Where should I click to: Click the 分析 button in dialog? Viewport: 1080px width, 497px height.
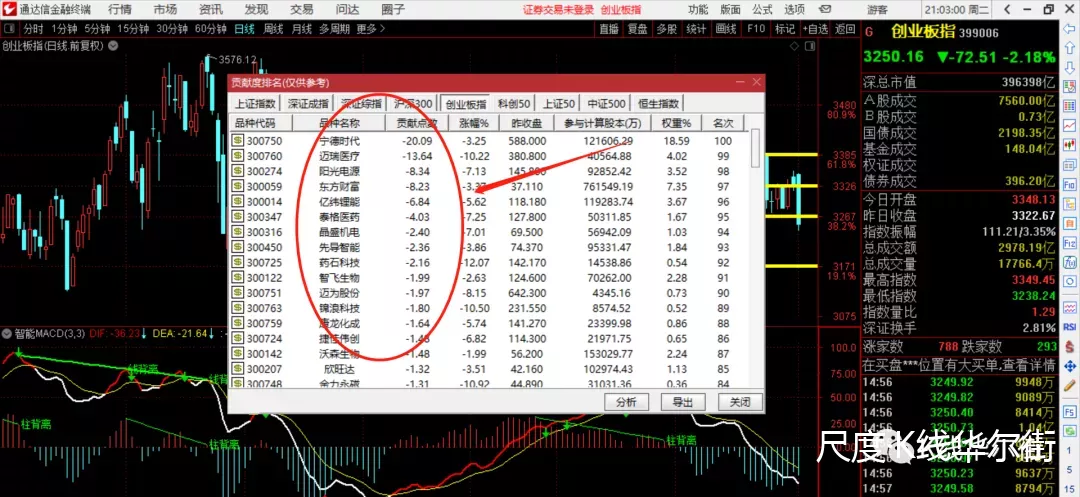[x=626, y=403]
